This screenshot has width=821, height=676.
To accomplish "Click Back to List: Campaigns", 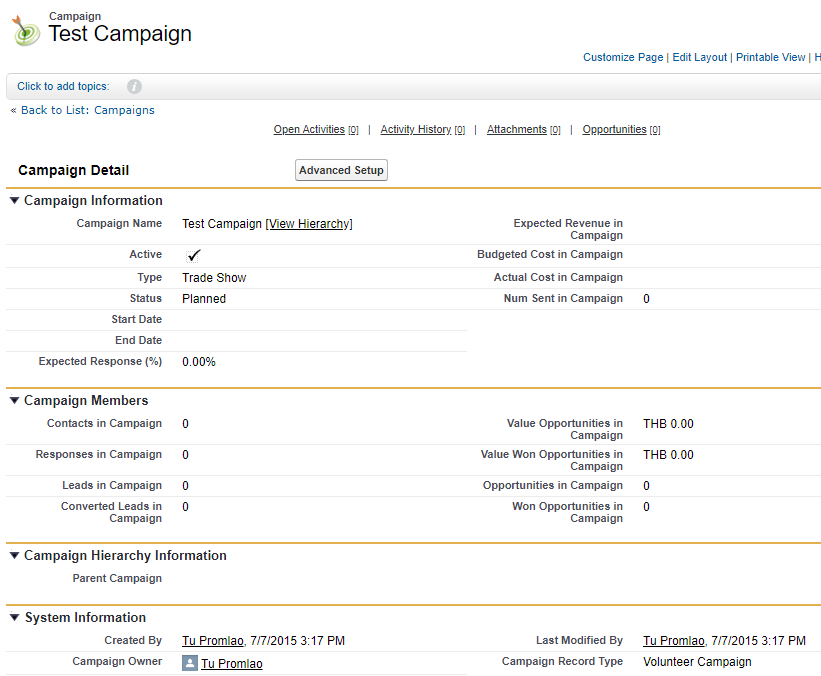I will tap(87, 110).
